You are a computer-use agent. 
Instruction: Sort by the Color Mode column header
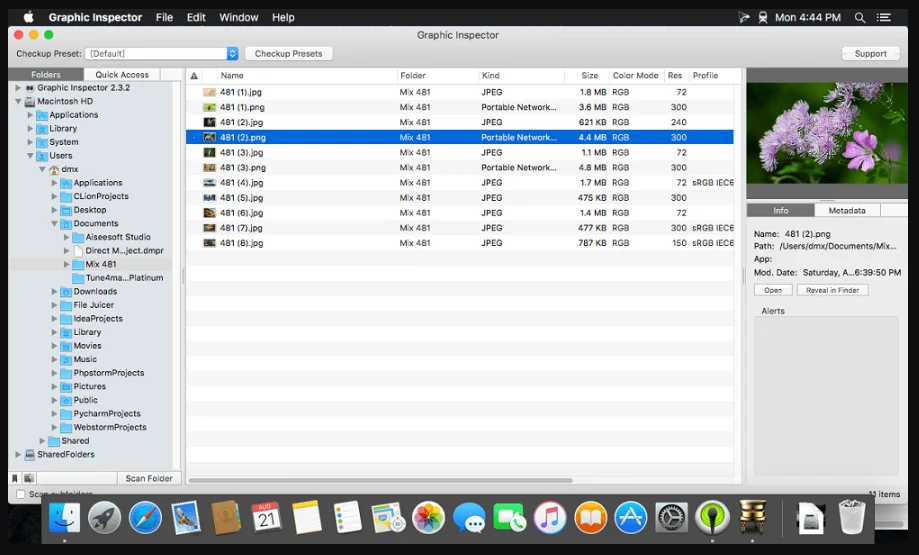[635, 76]
